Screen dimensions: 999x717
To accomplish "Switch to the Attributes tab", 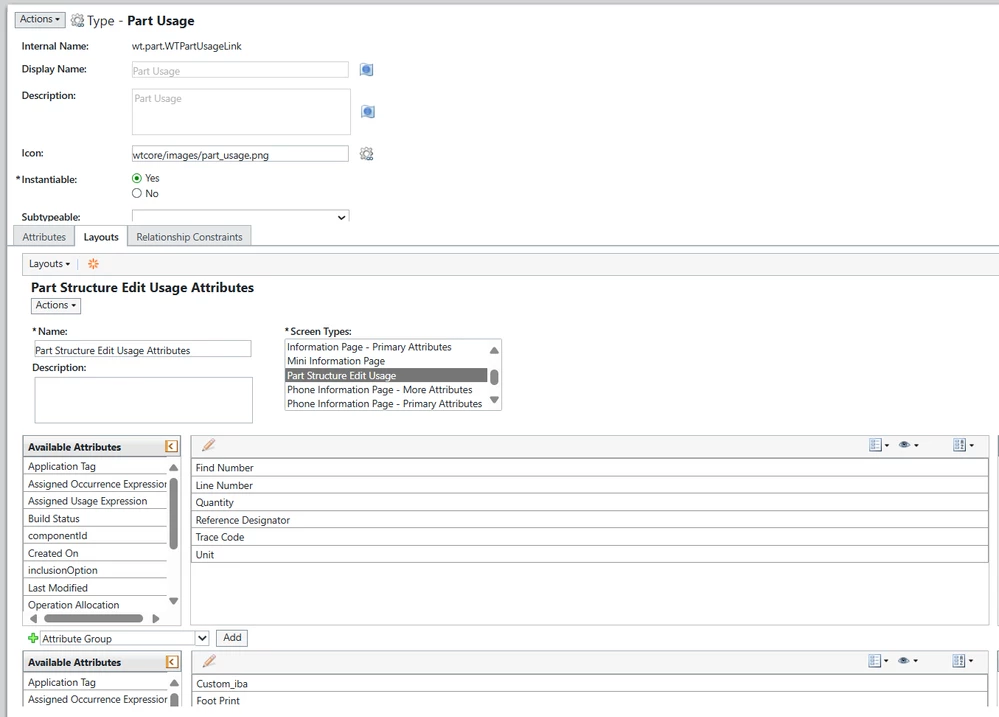I will pos(44,236).
